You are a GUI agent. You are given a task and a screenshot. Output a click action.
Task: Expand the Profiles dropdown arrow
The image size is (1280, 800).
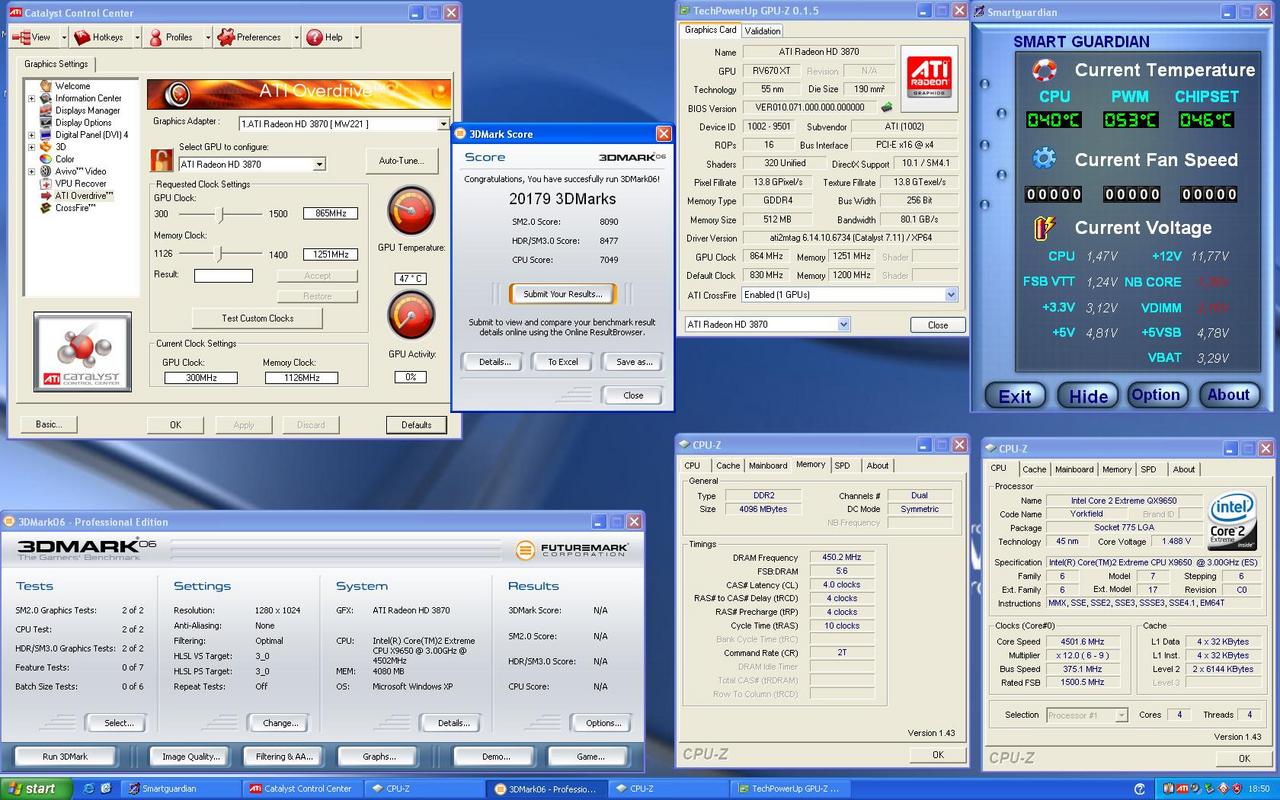click(207, 37)
